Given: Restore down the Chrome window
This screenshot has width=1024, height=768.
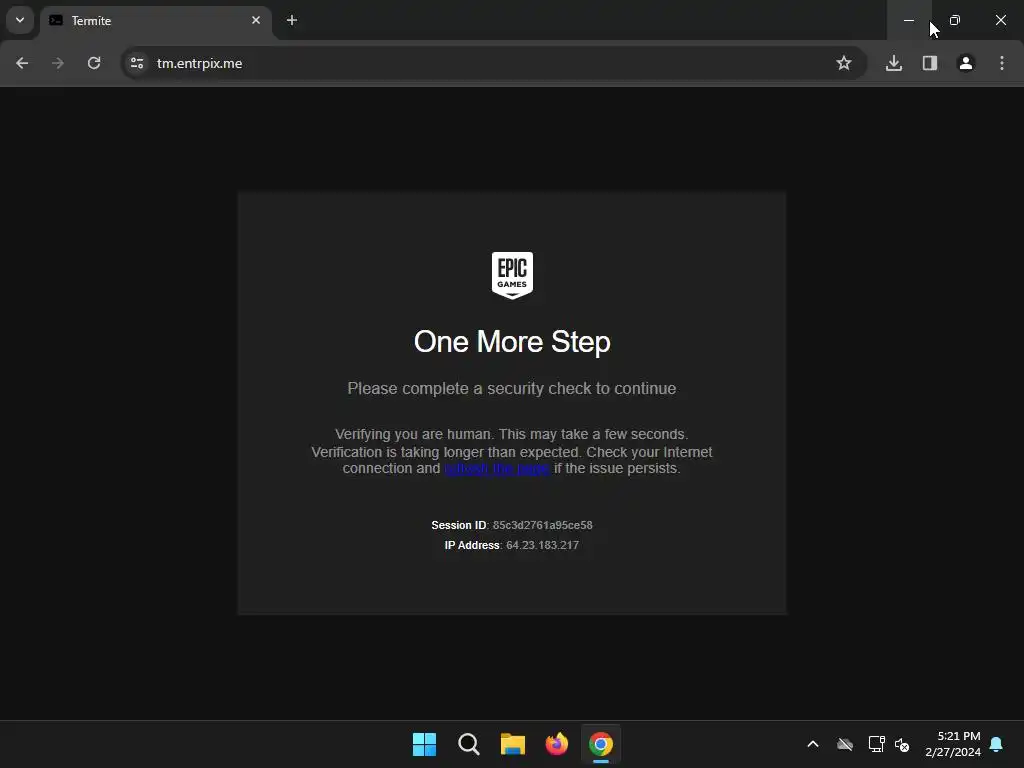Looking at the screenshot, I should tap(955, 20).
